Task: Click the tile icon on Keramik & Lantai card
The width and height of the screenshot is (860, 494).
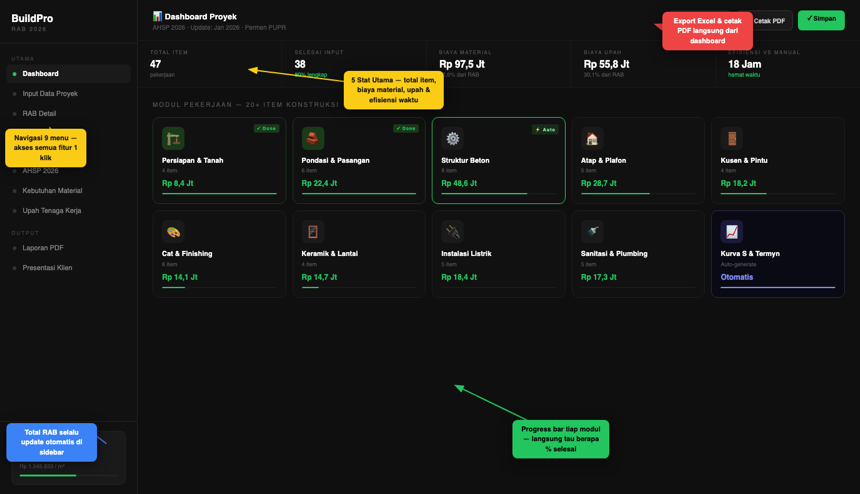Action: 313,232
